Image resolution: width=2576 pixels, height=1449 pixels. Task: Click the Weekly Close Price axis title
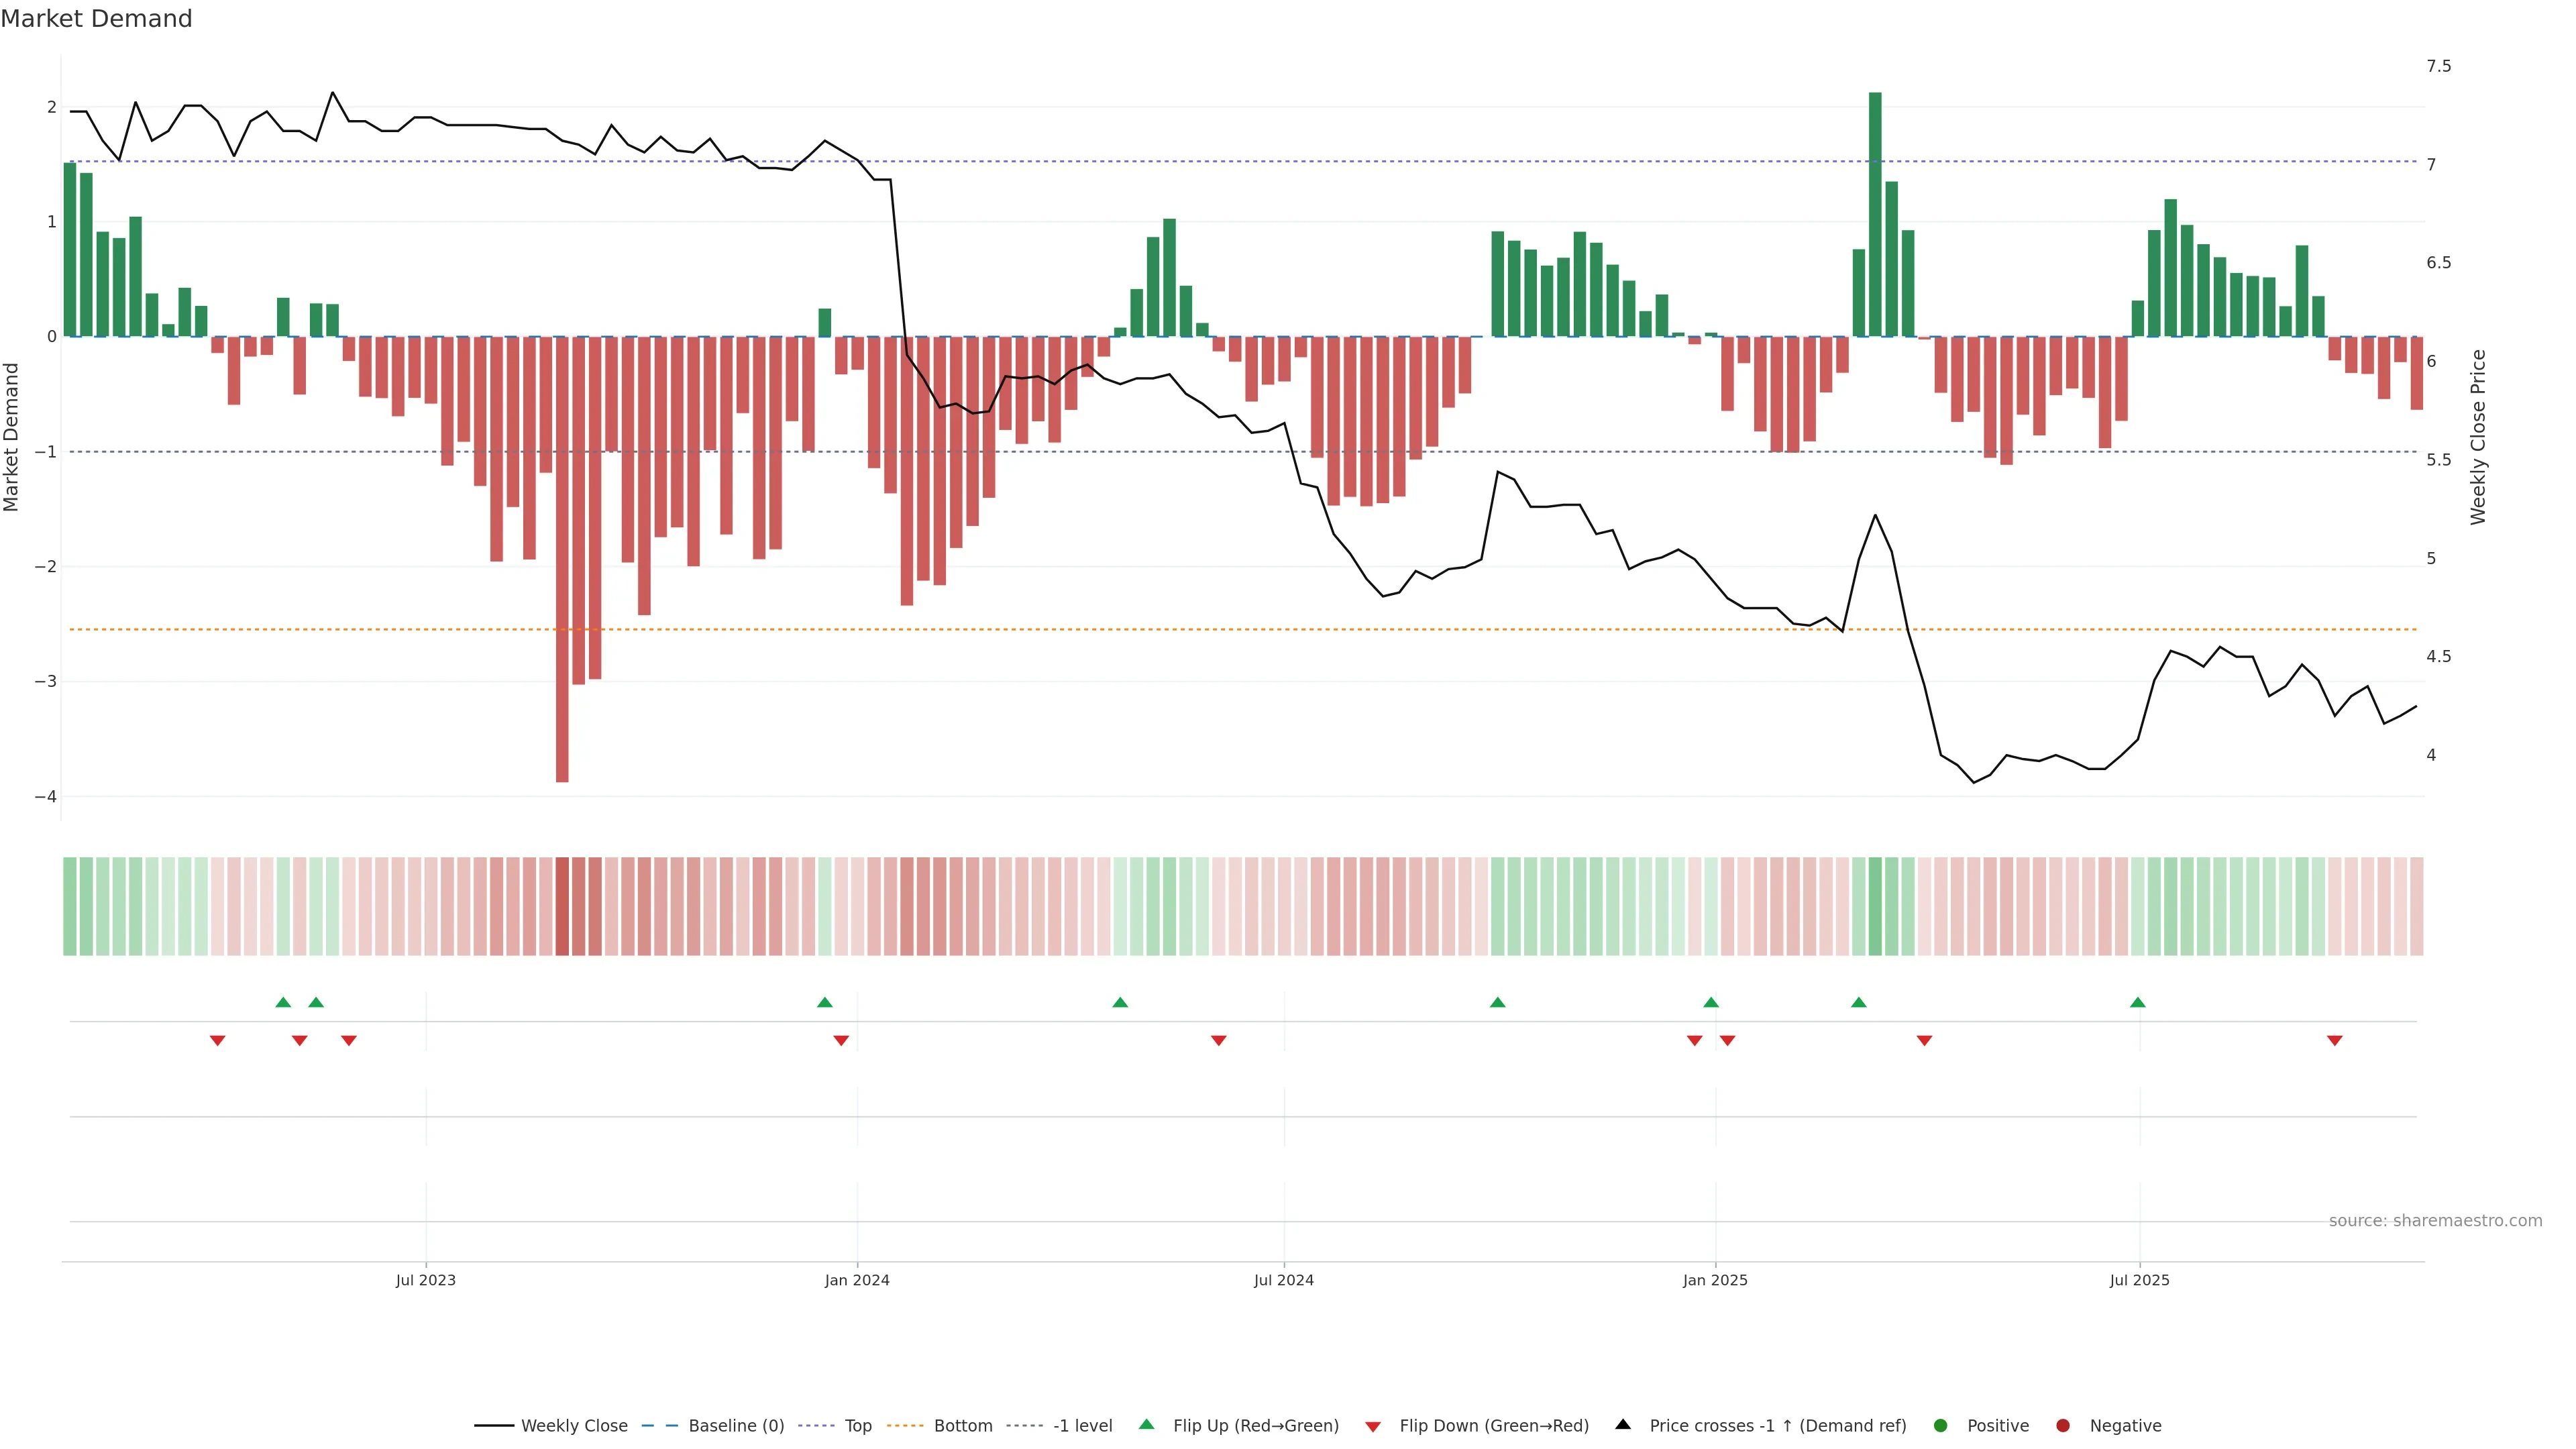pyautogui.click(x=2477, y=437)
